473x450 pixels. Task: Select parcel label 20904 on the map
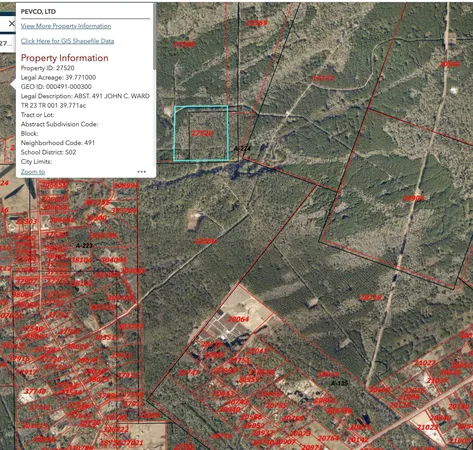point(413,198)
